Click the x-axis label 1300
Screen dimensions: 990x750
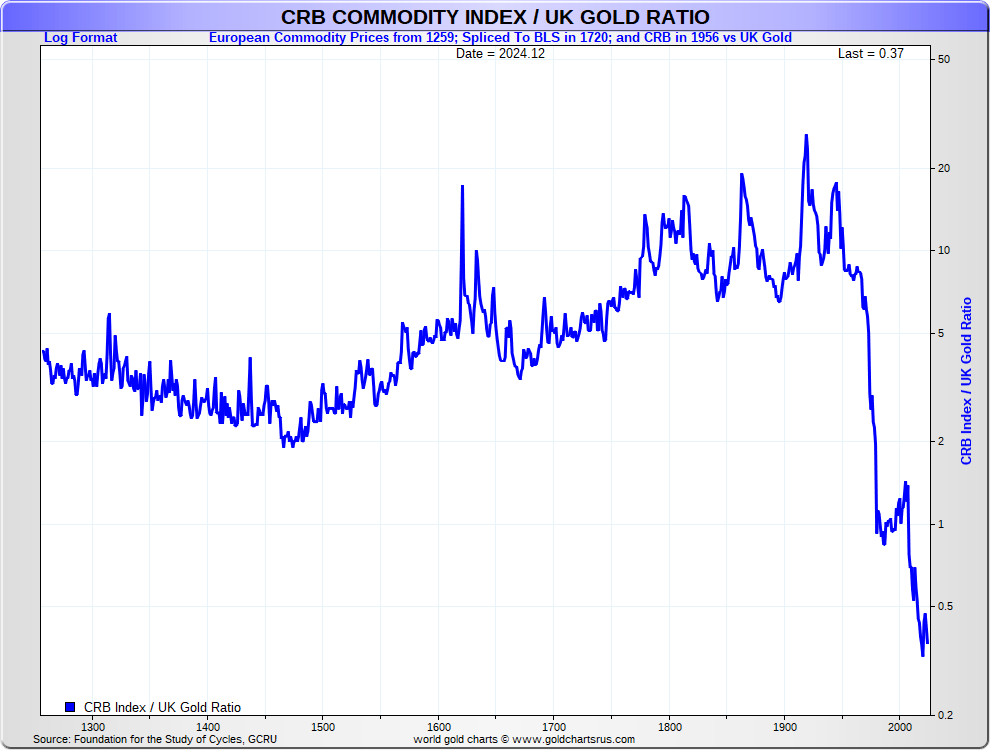[x=93, y=727]
